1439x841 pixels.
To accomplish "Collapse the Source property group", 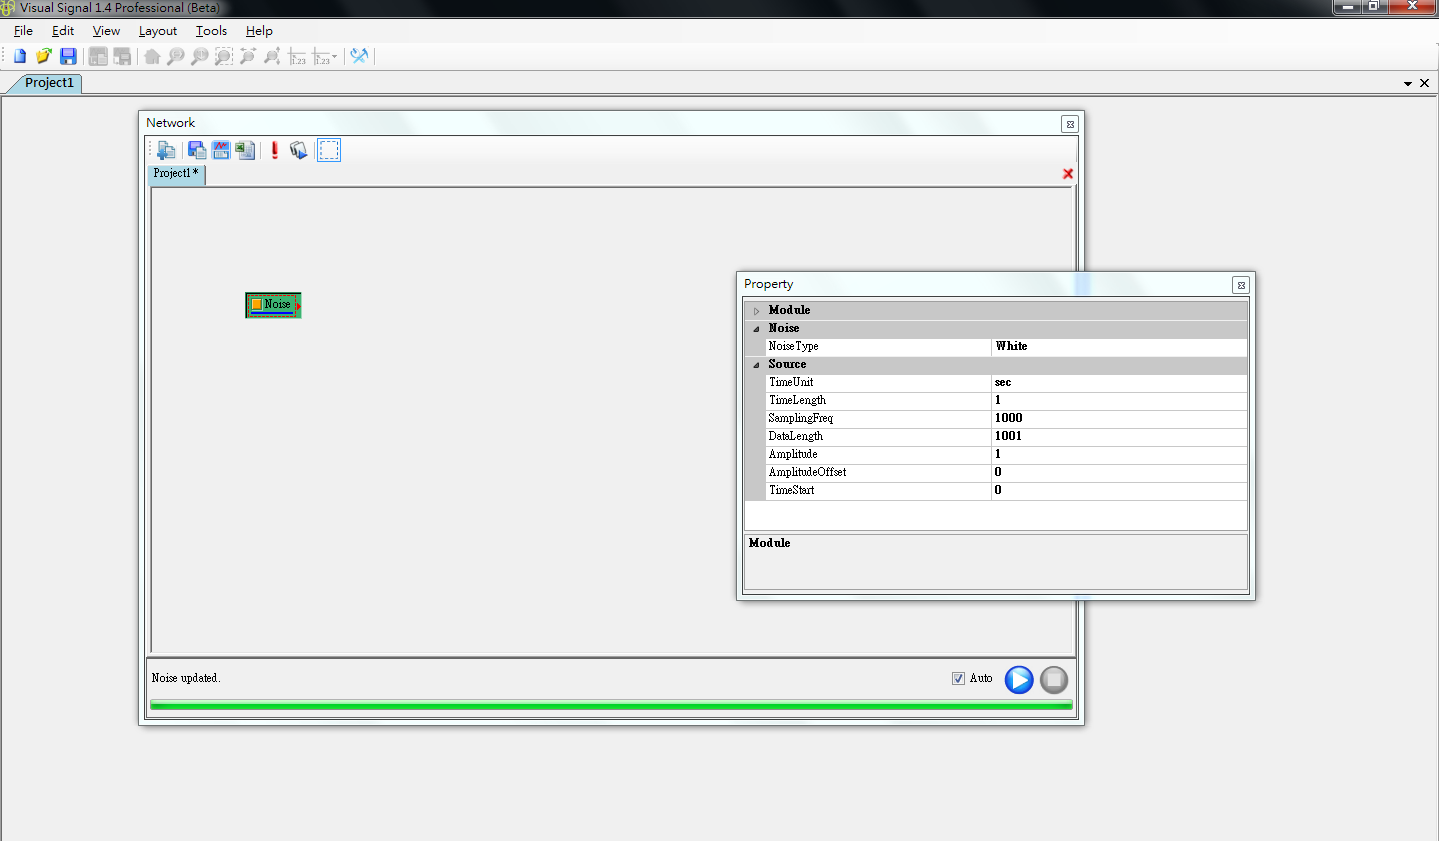I will coord(757,365).
